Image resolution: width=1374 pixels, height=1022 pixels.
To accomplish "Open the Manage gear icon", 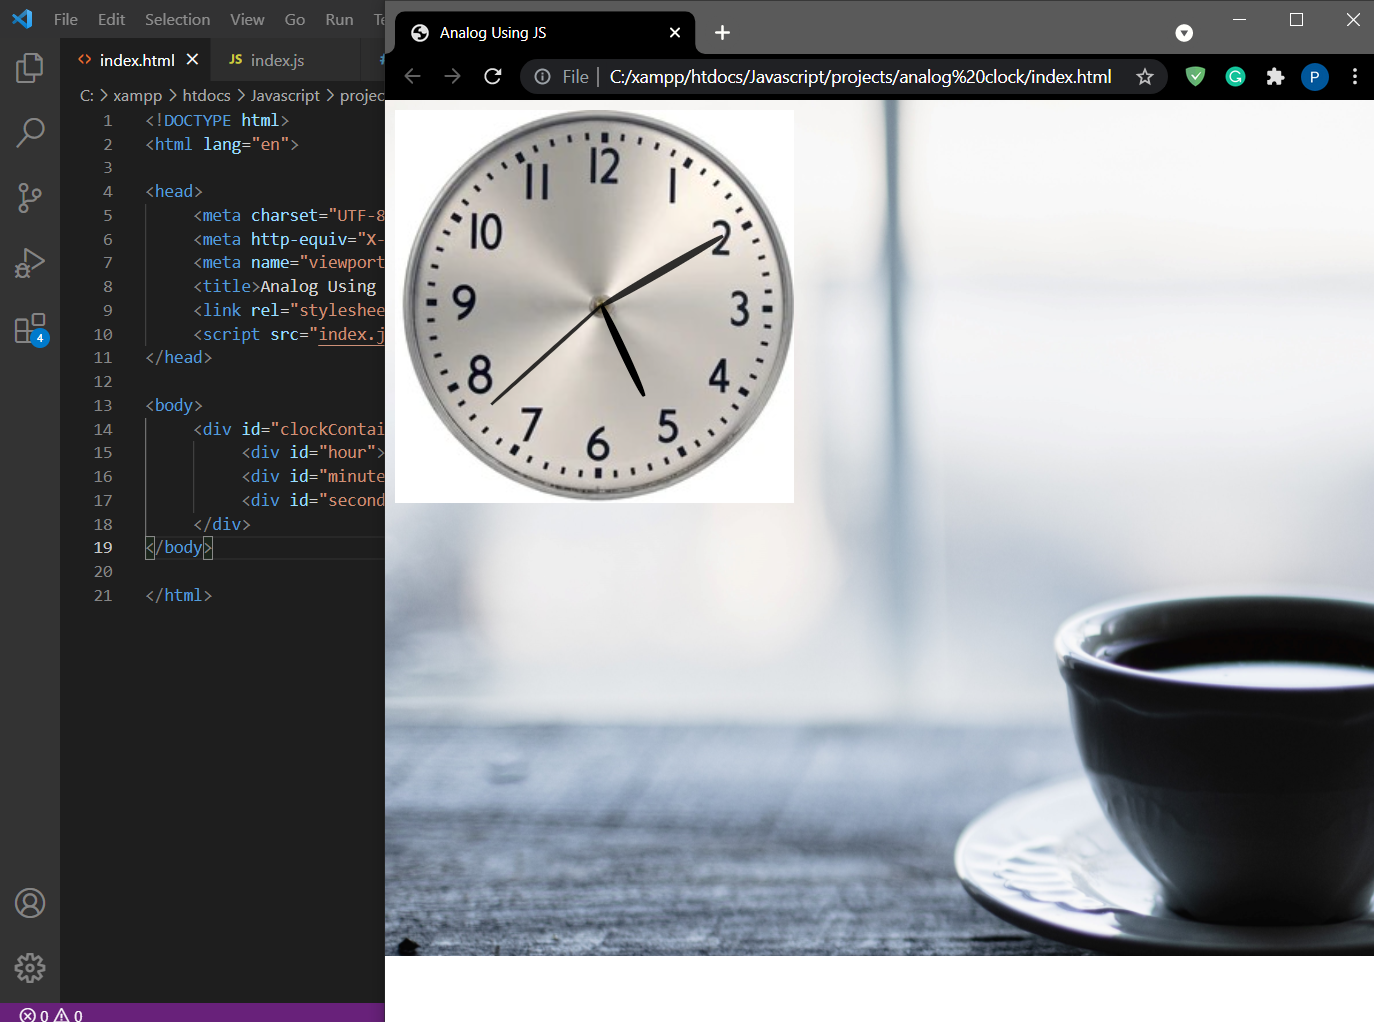I will click(30, 967).
